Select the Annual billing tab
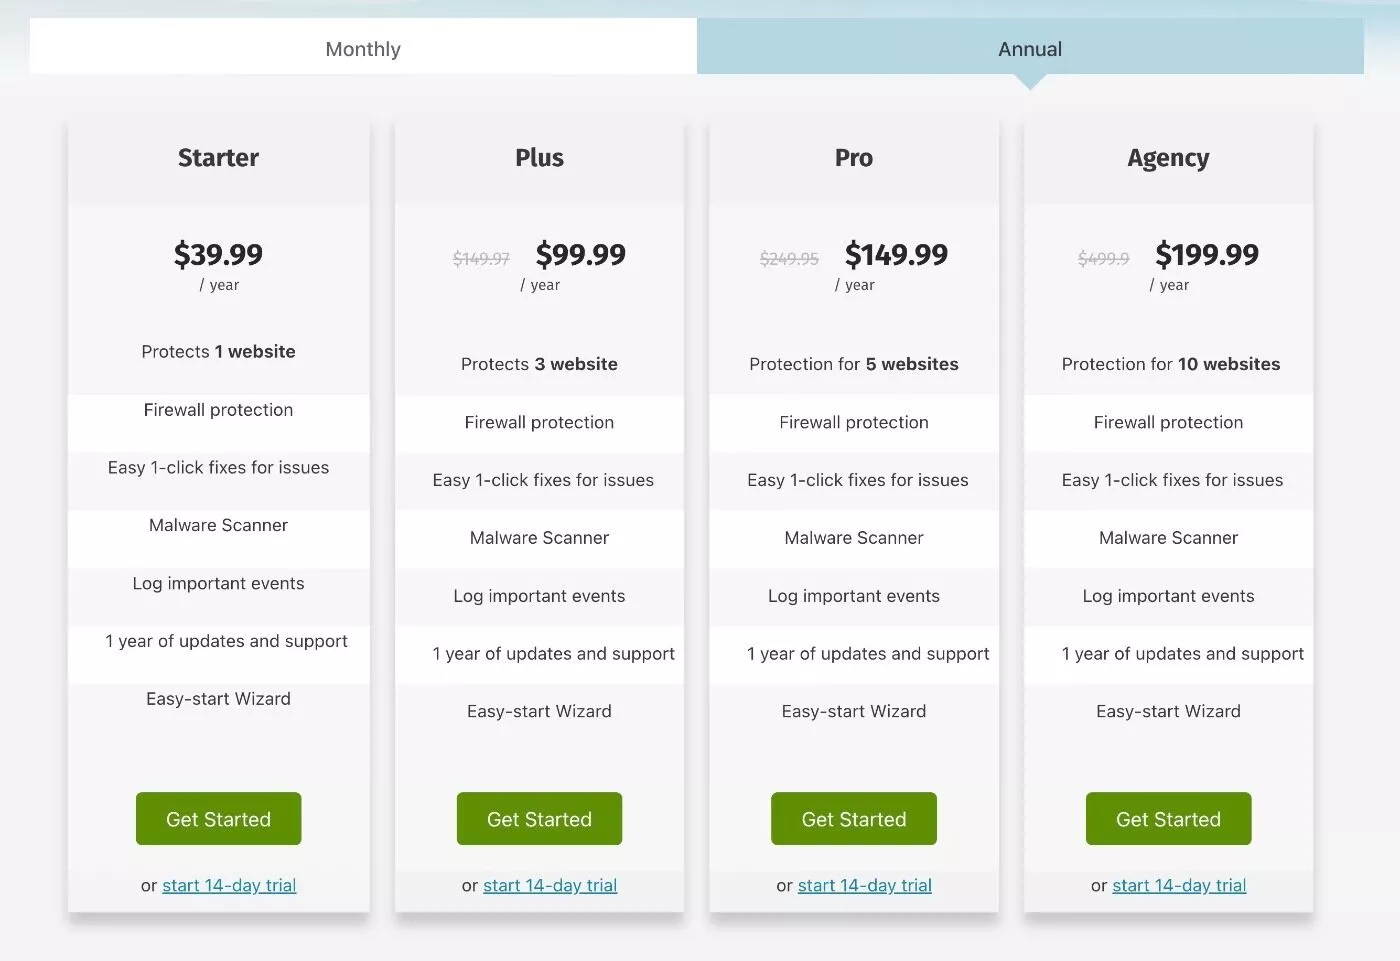The height and width of the screenshot is (961, 1400). coord(1030,49)
